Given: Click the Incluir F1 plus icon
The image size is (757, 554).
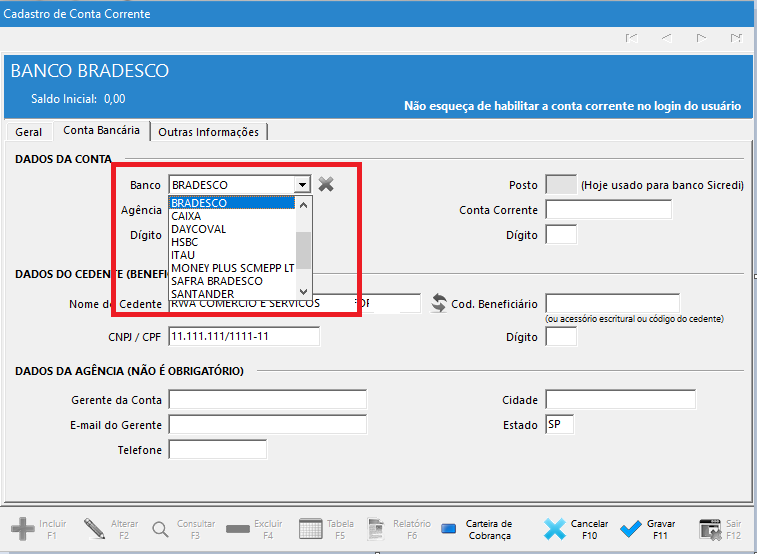Looking at the screenshot, I should pyautogui.click(x=23, y=529).
